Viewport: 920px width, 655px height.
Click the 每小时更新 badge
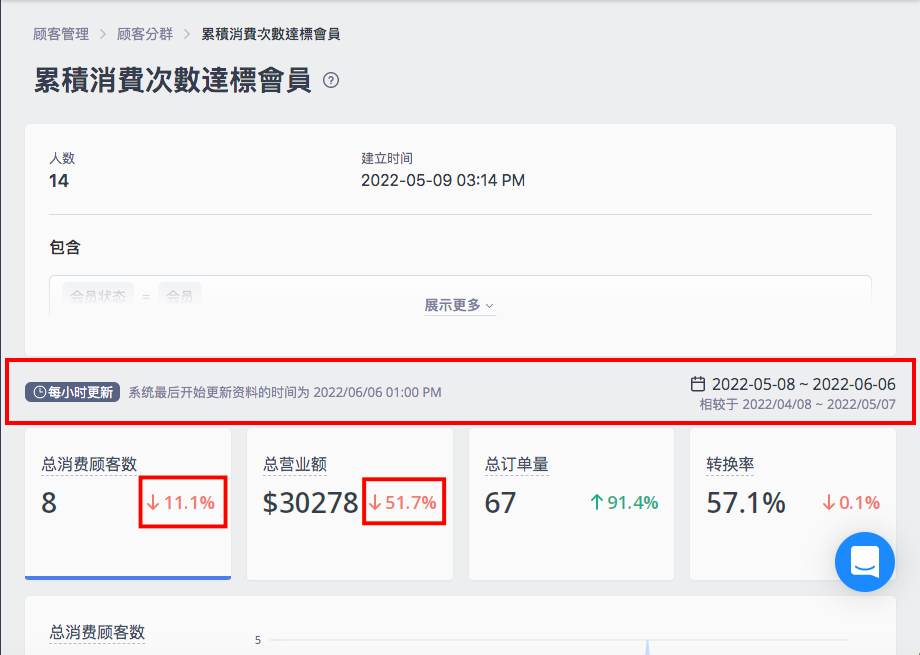pos(72,392)
